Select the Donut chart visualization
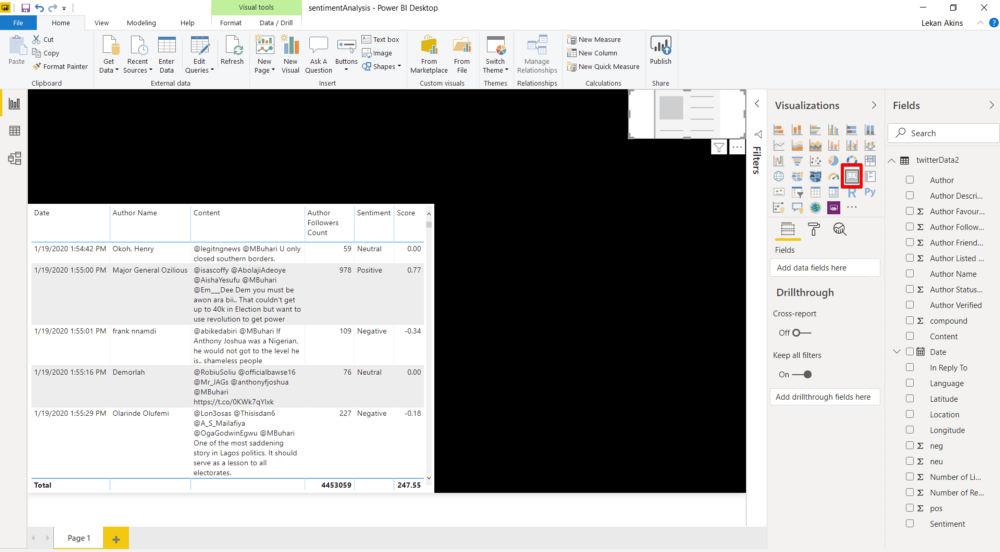 852,161
